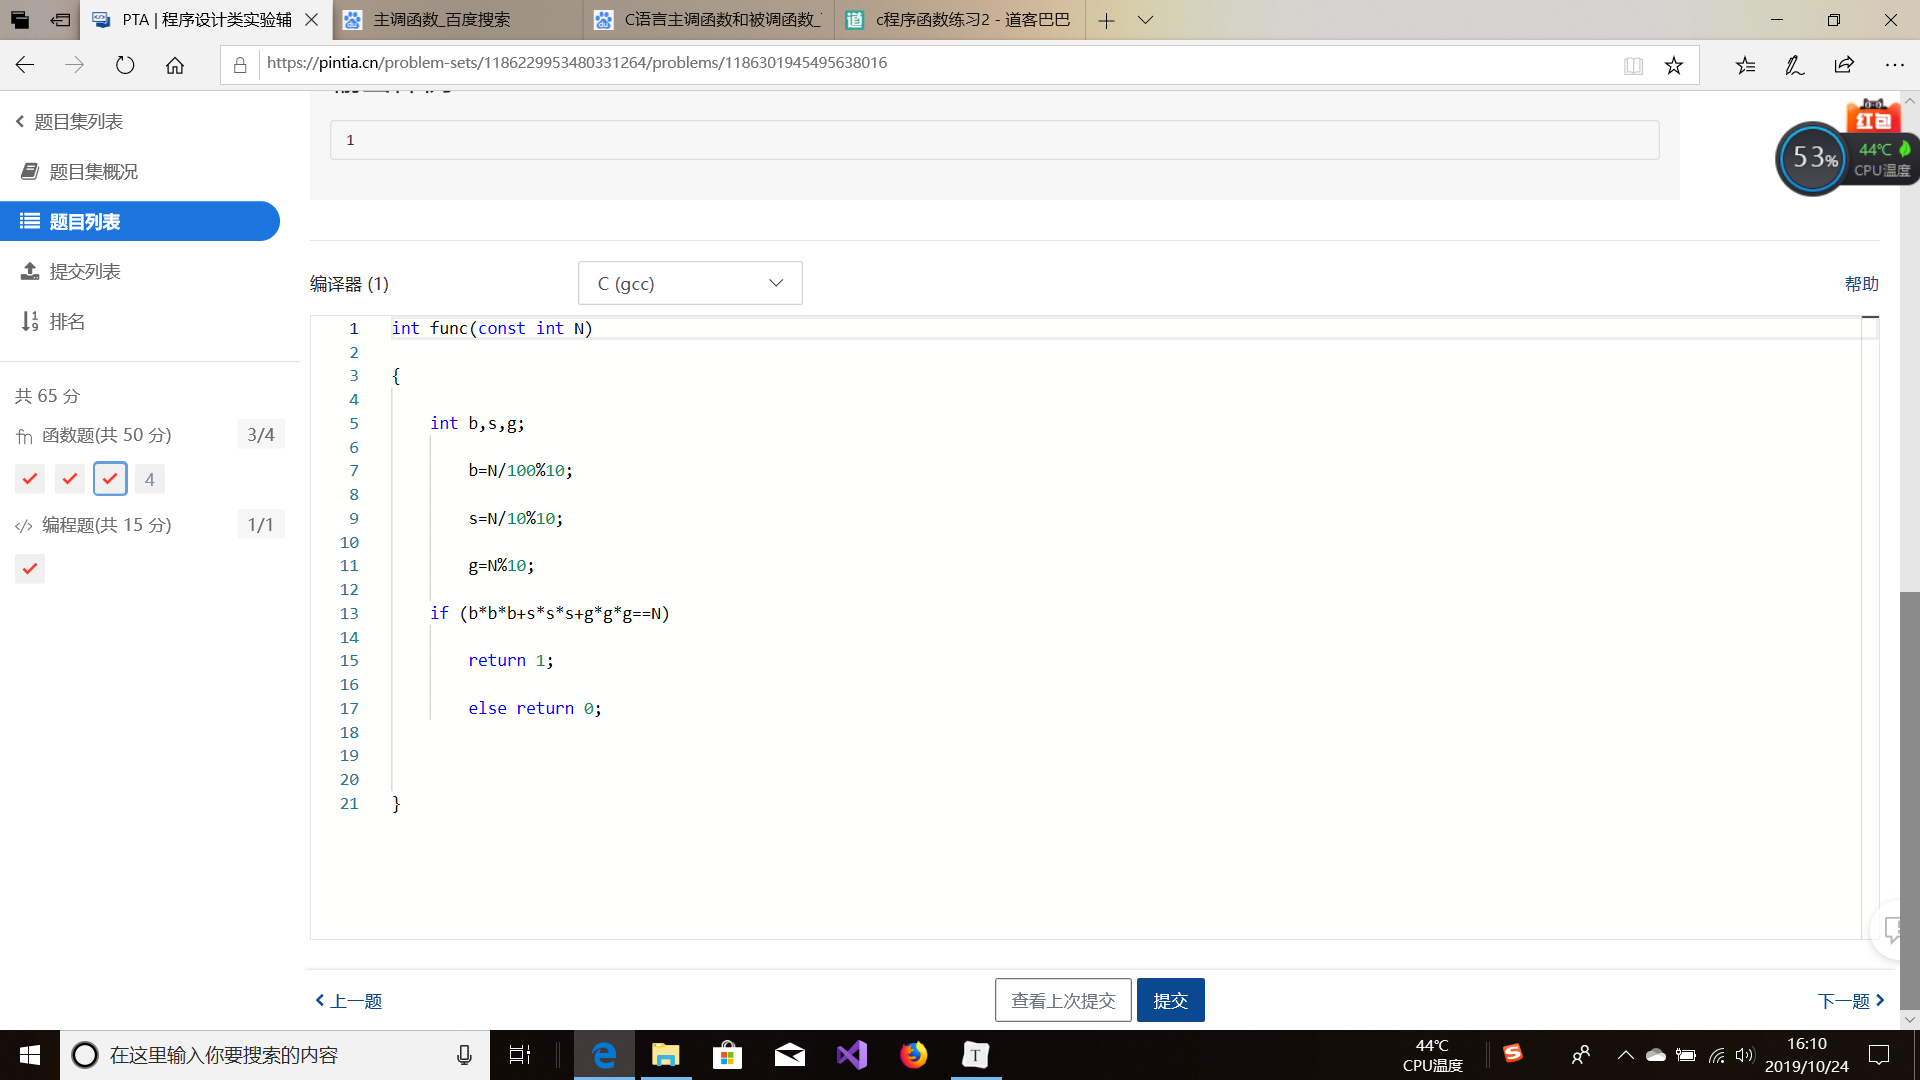Select the third checked function problem
This screenshot has width=1920, height=1080.
click(110, 479)
